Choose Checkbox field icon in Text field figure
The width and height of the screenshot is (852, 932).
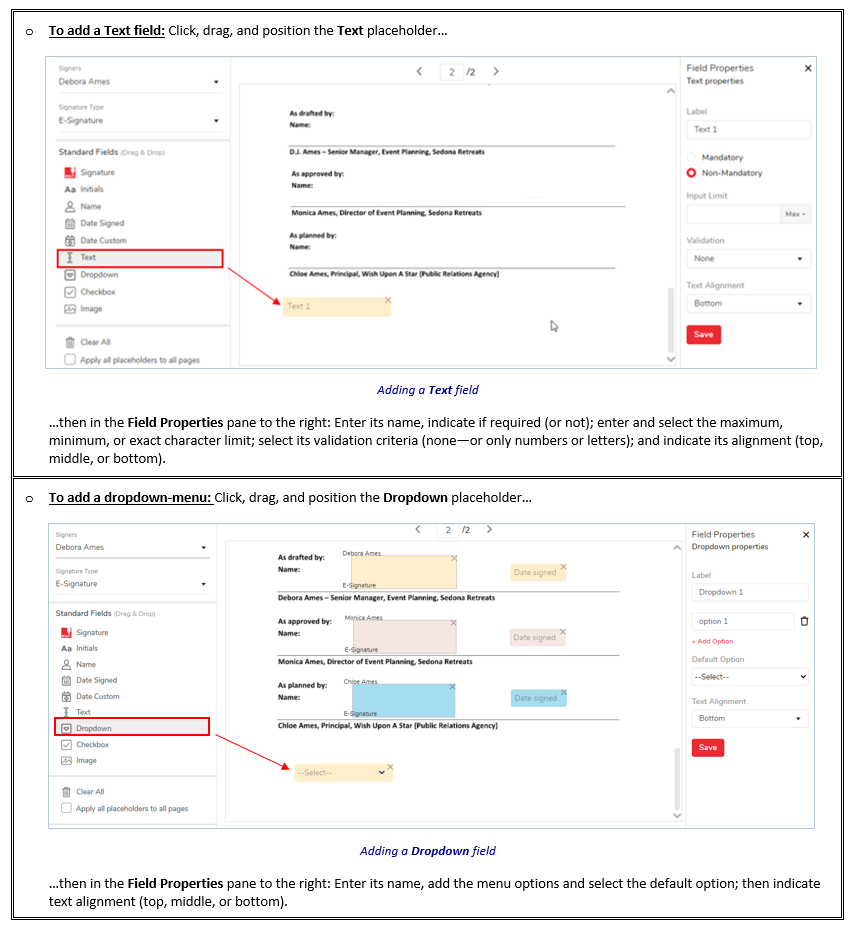click(x=70, y=292)
